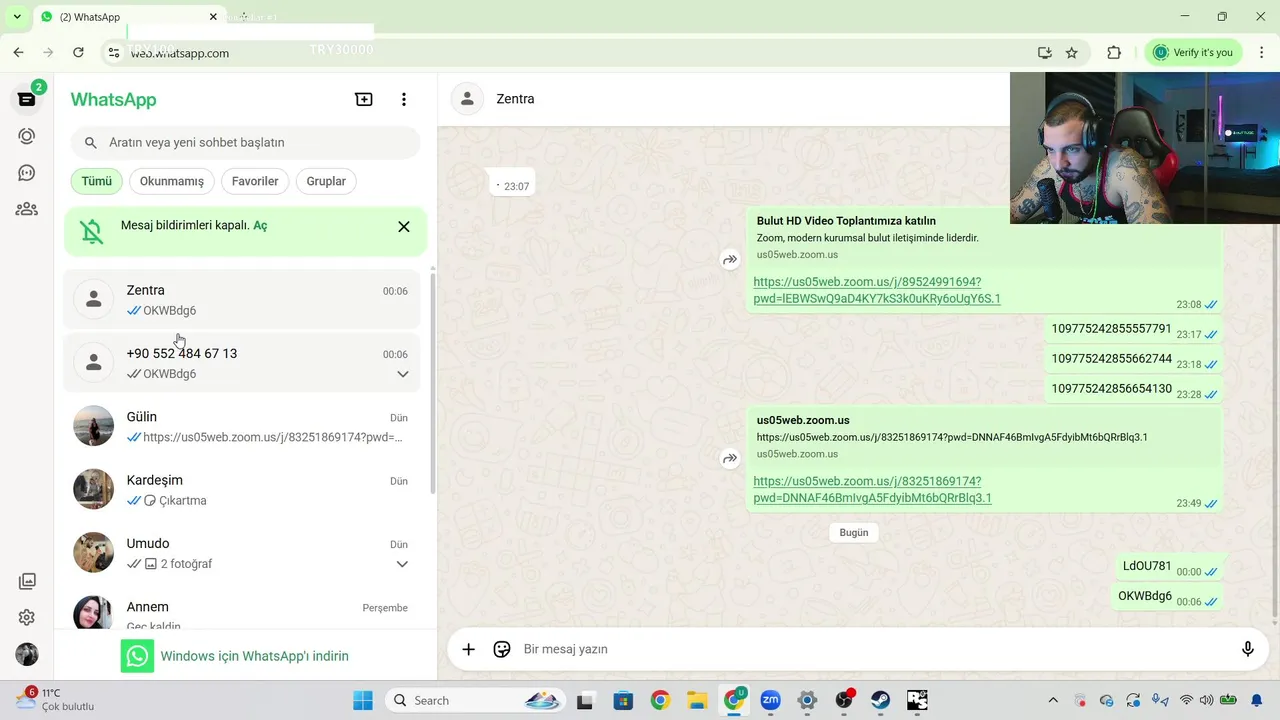This screenshot has height=720, width=1280.
Task: Open the Umudo chat
Action: (x=242, y=553)
